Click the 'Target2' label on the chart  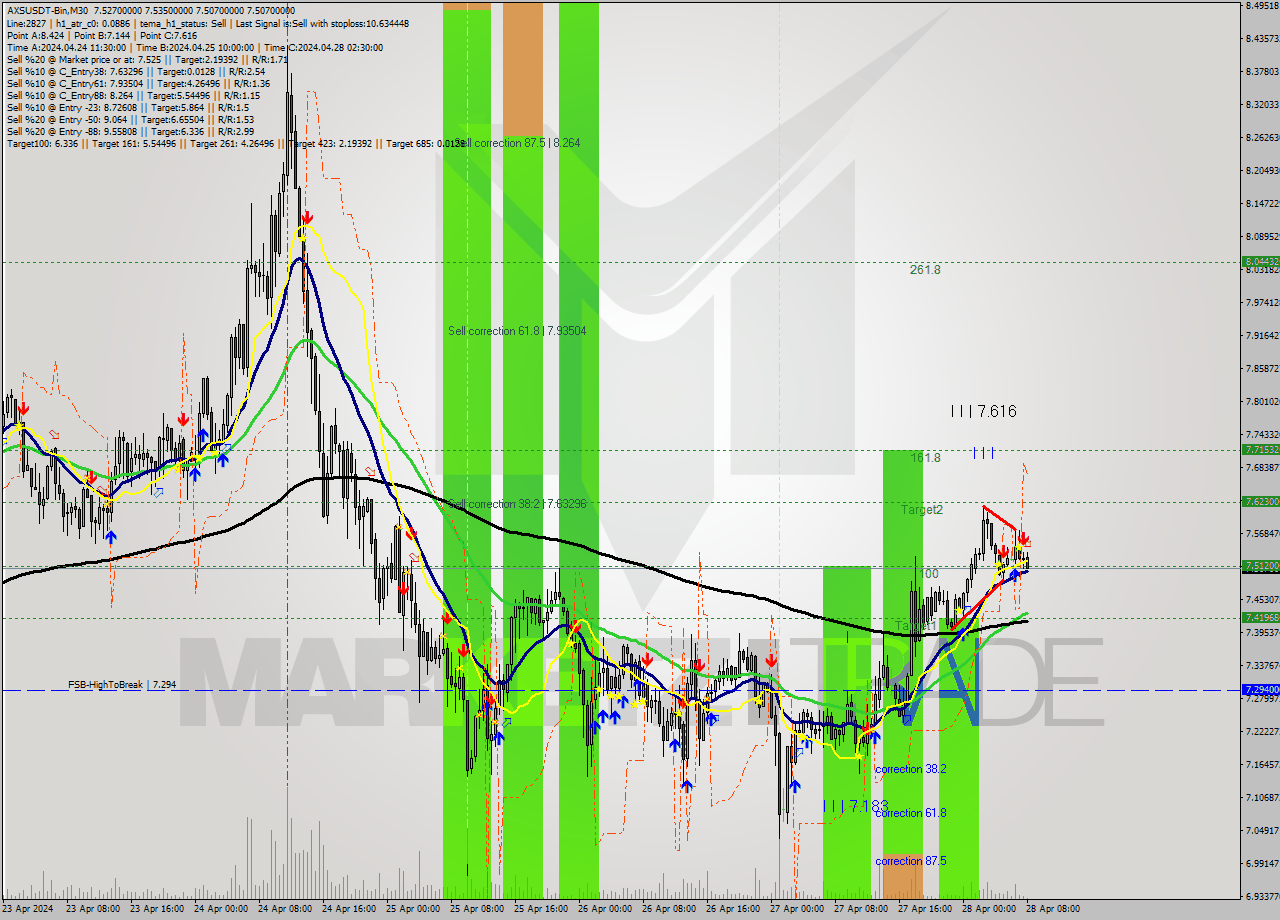[x=921, y=510]
